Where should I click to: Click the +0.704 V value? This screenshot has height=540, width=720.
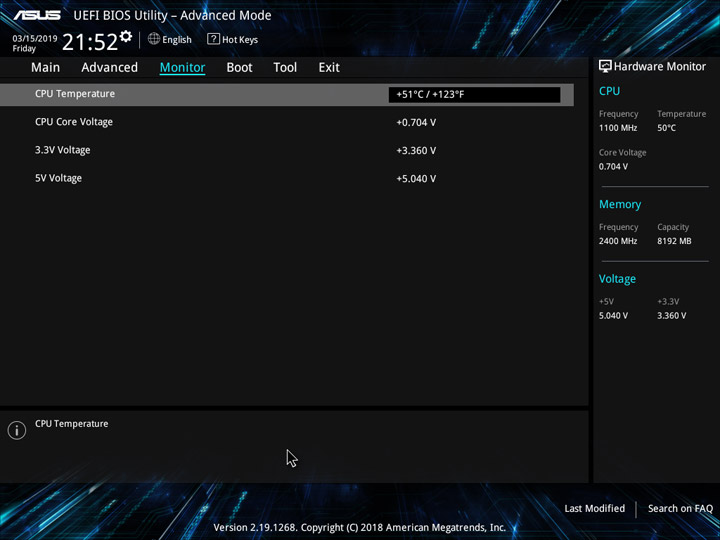coord(416,123)
